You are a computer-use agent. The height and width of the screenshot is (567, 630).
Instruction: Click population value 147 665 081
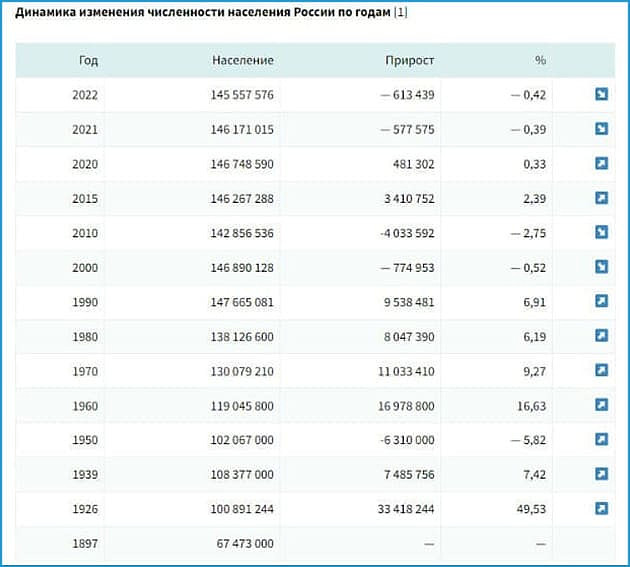pos(242,302)
